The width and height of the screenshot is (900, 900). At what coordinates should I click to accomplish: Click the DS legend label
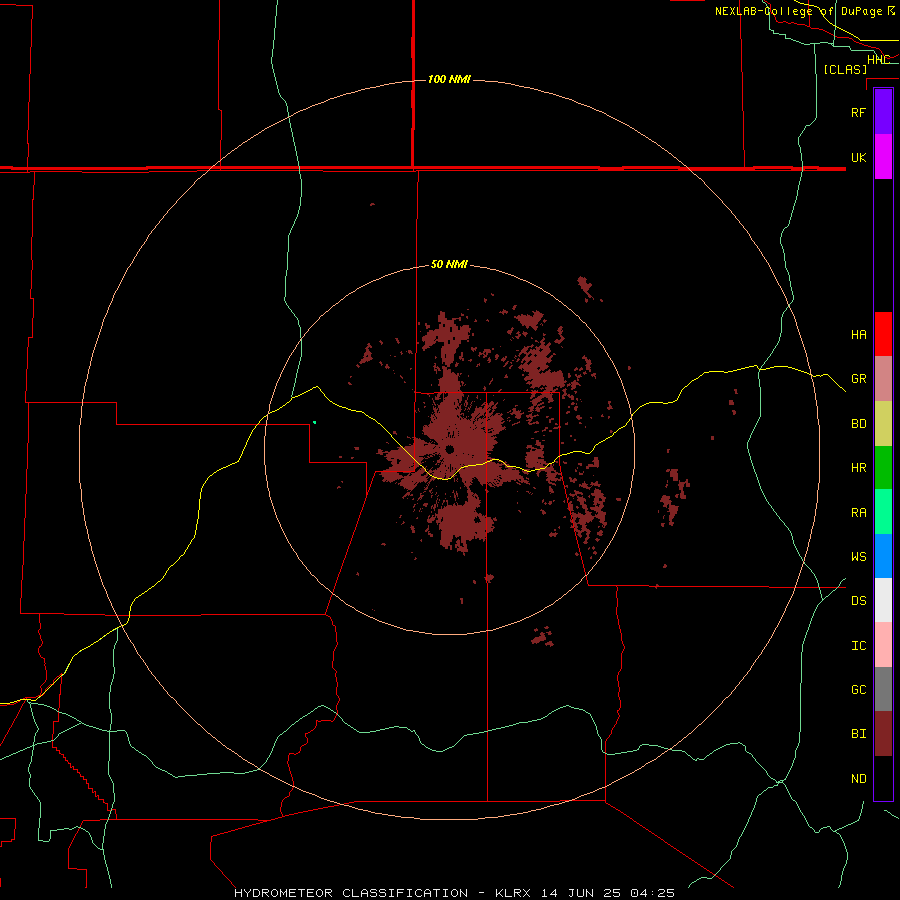[858, 601]
